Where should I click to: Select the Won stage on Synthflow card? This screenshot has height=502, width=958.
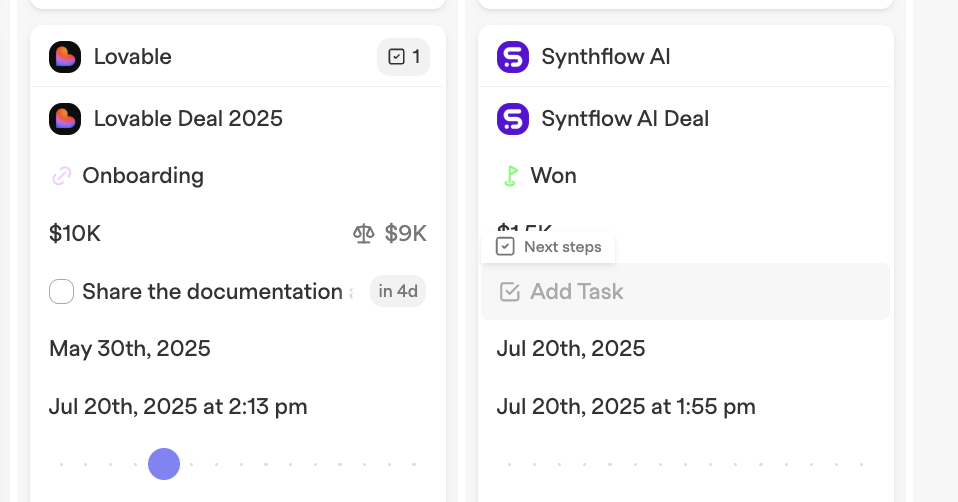[553, 176]
